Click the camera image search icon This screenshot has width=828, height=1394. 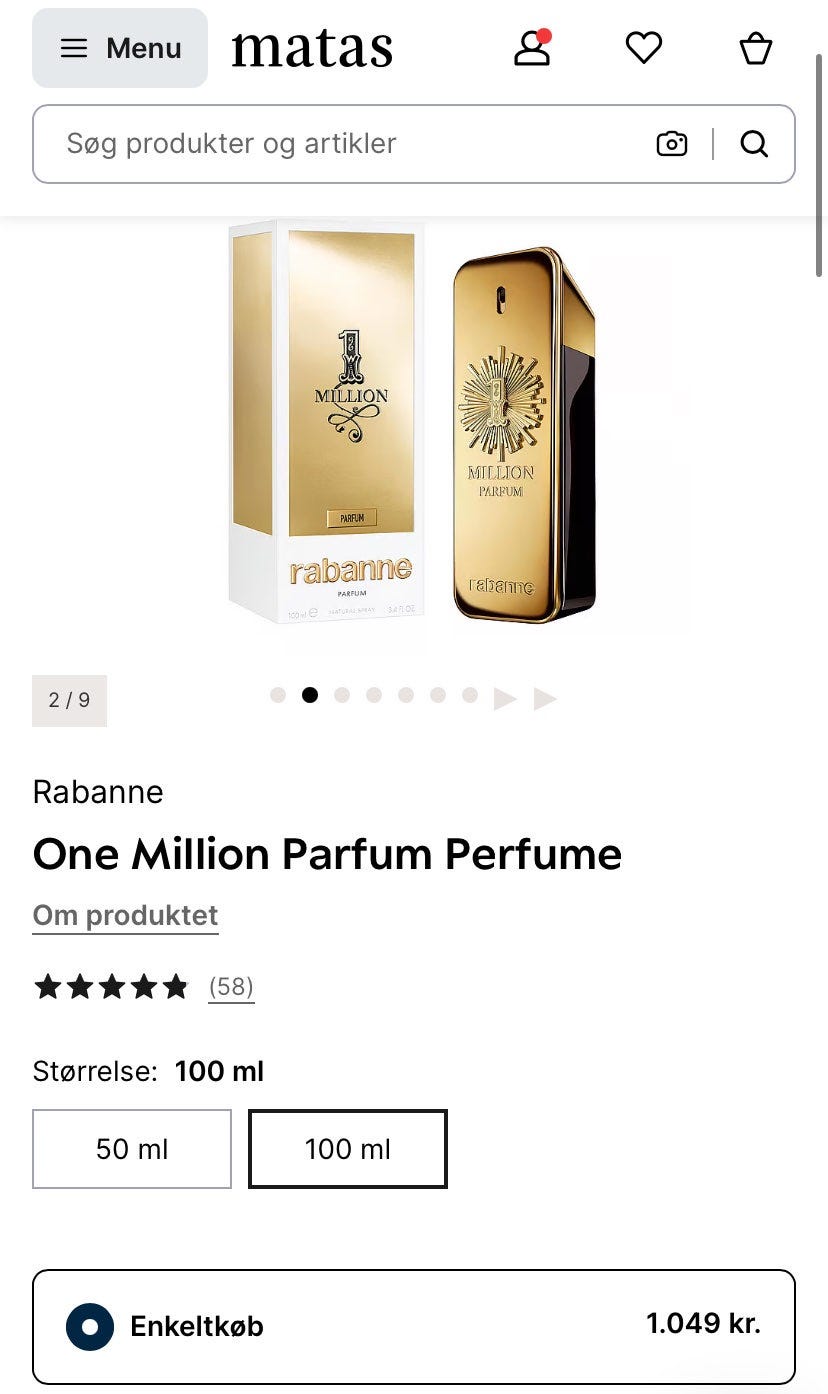(672, 144)
